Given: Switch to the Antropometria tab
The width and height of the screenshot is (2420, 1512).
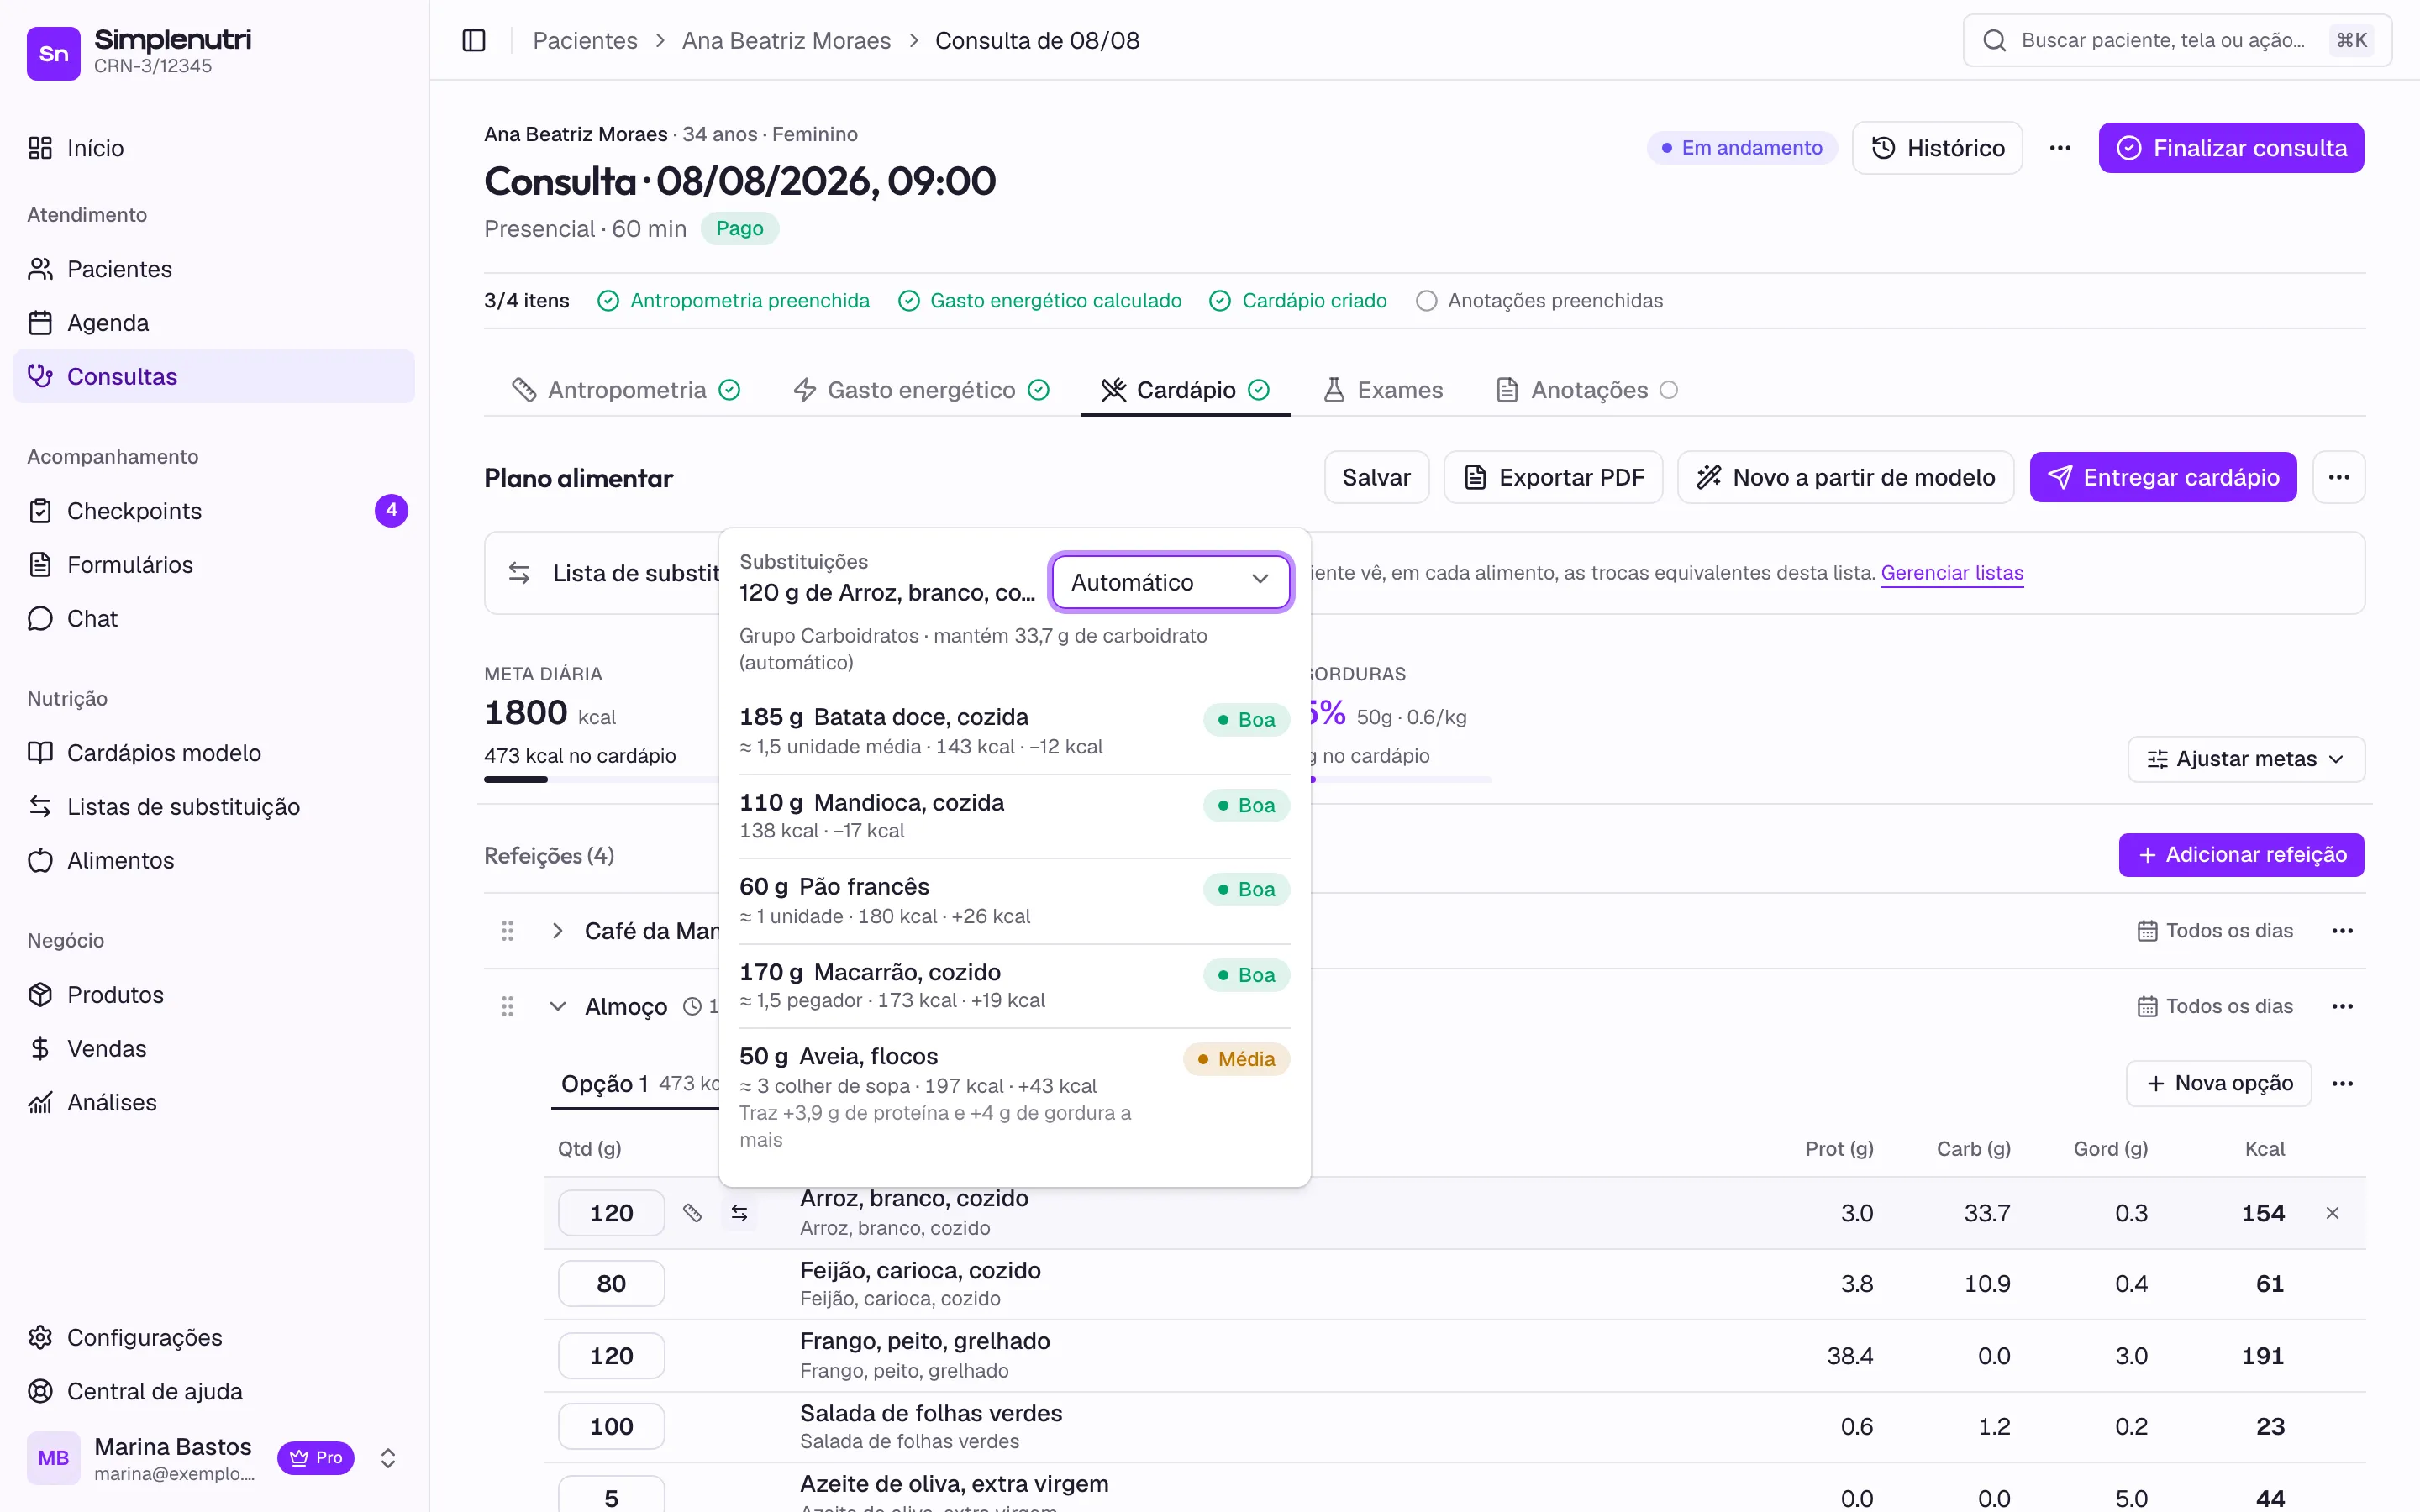Looking at the screenshot, I should [x=626, y=390].
